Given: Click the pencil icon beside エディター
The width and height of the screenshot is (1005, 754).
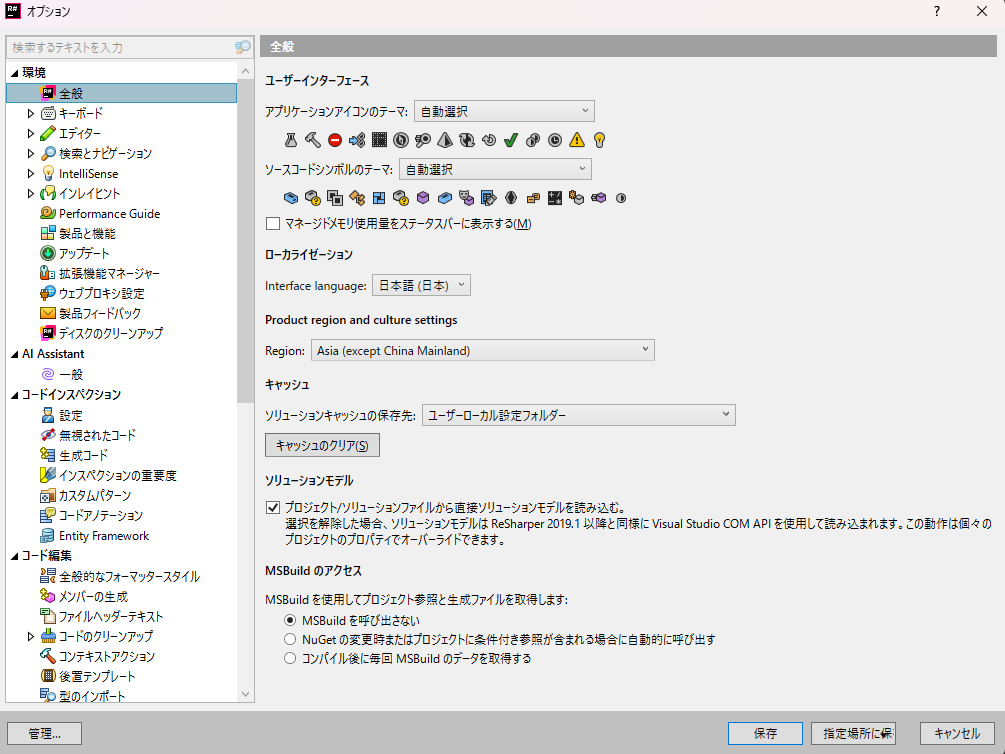Looking at the screenshot, I should tap(48, 133).
